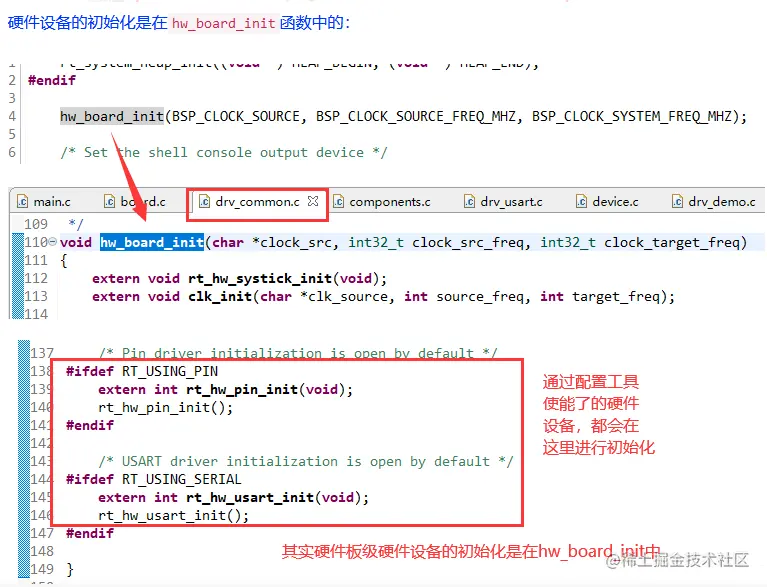Click the clock_target_freq parameter
Screen dimensions: 767x587
pos(671,242)
